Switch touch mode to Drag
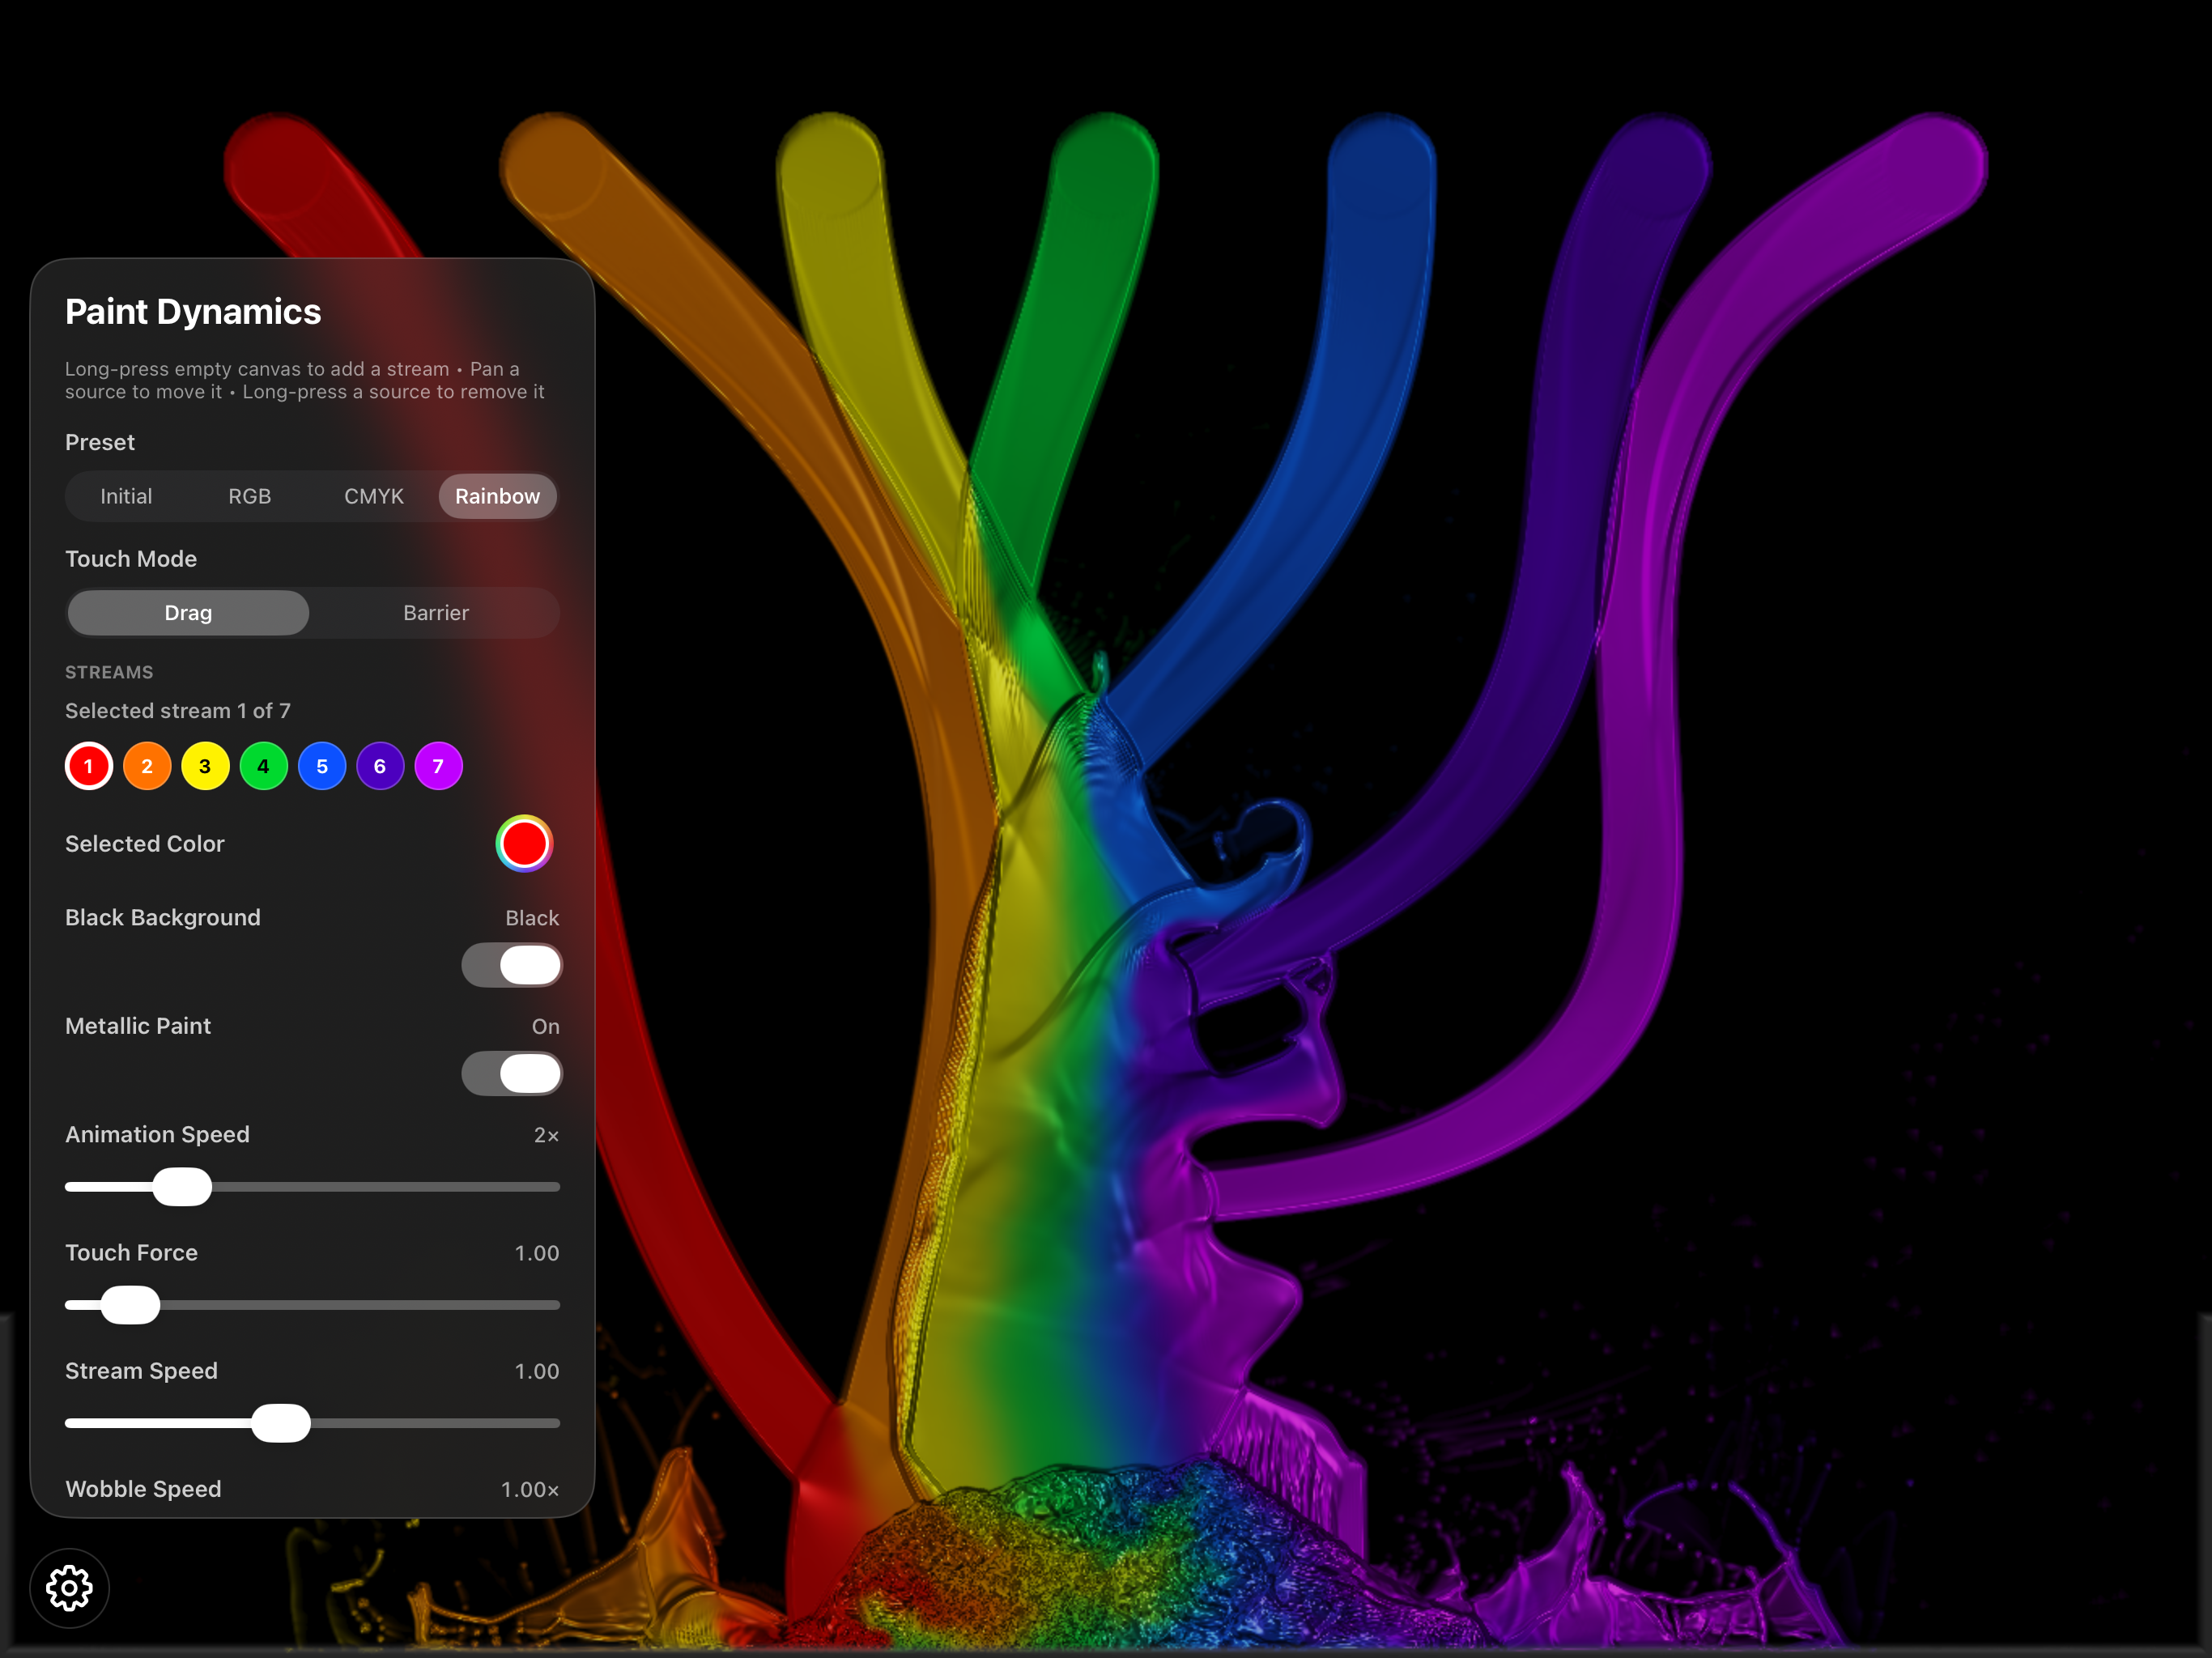Viewport: 2212px width, 1658px height. coord(188,613)
